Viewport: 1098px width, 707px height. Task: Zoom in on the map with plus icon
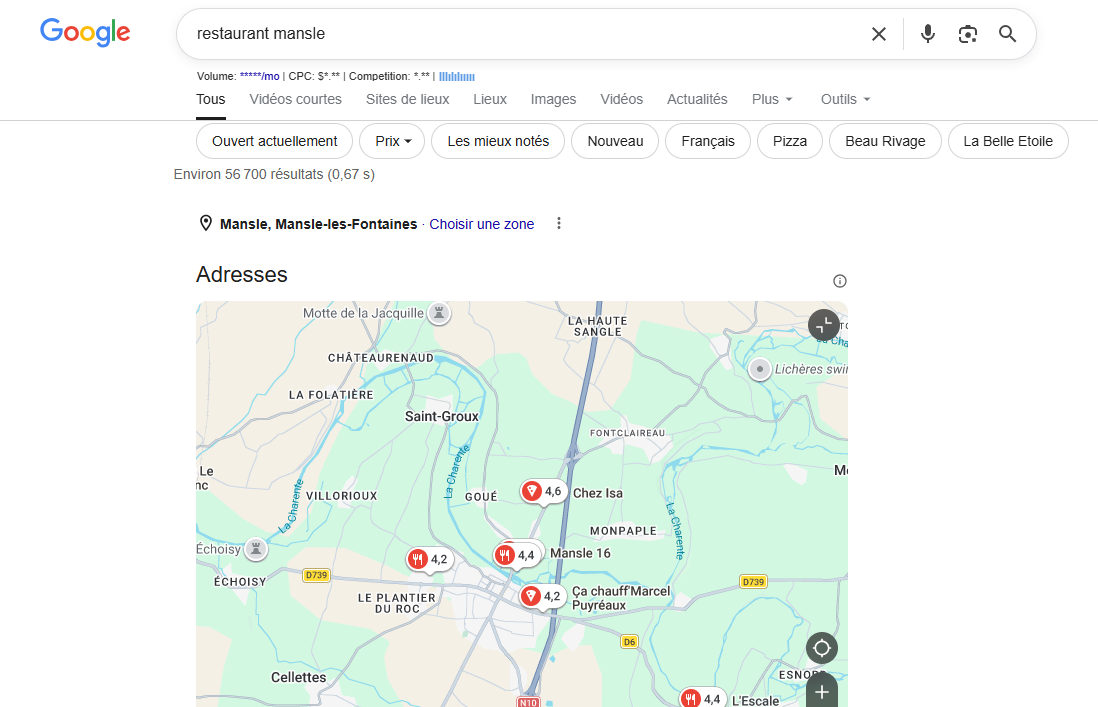(x=822, y=691)
